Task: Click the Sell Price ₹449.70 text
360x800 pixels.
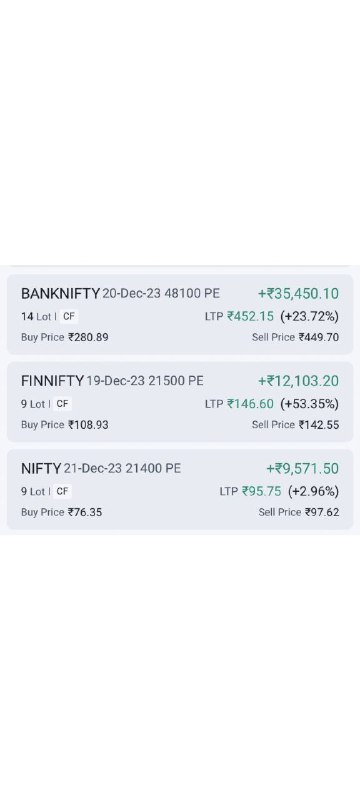Action: (x=295, y=337)
